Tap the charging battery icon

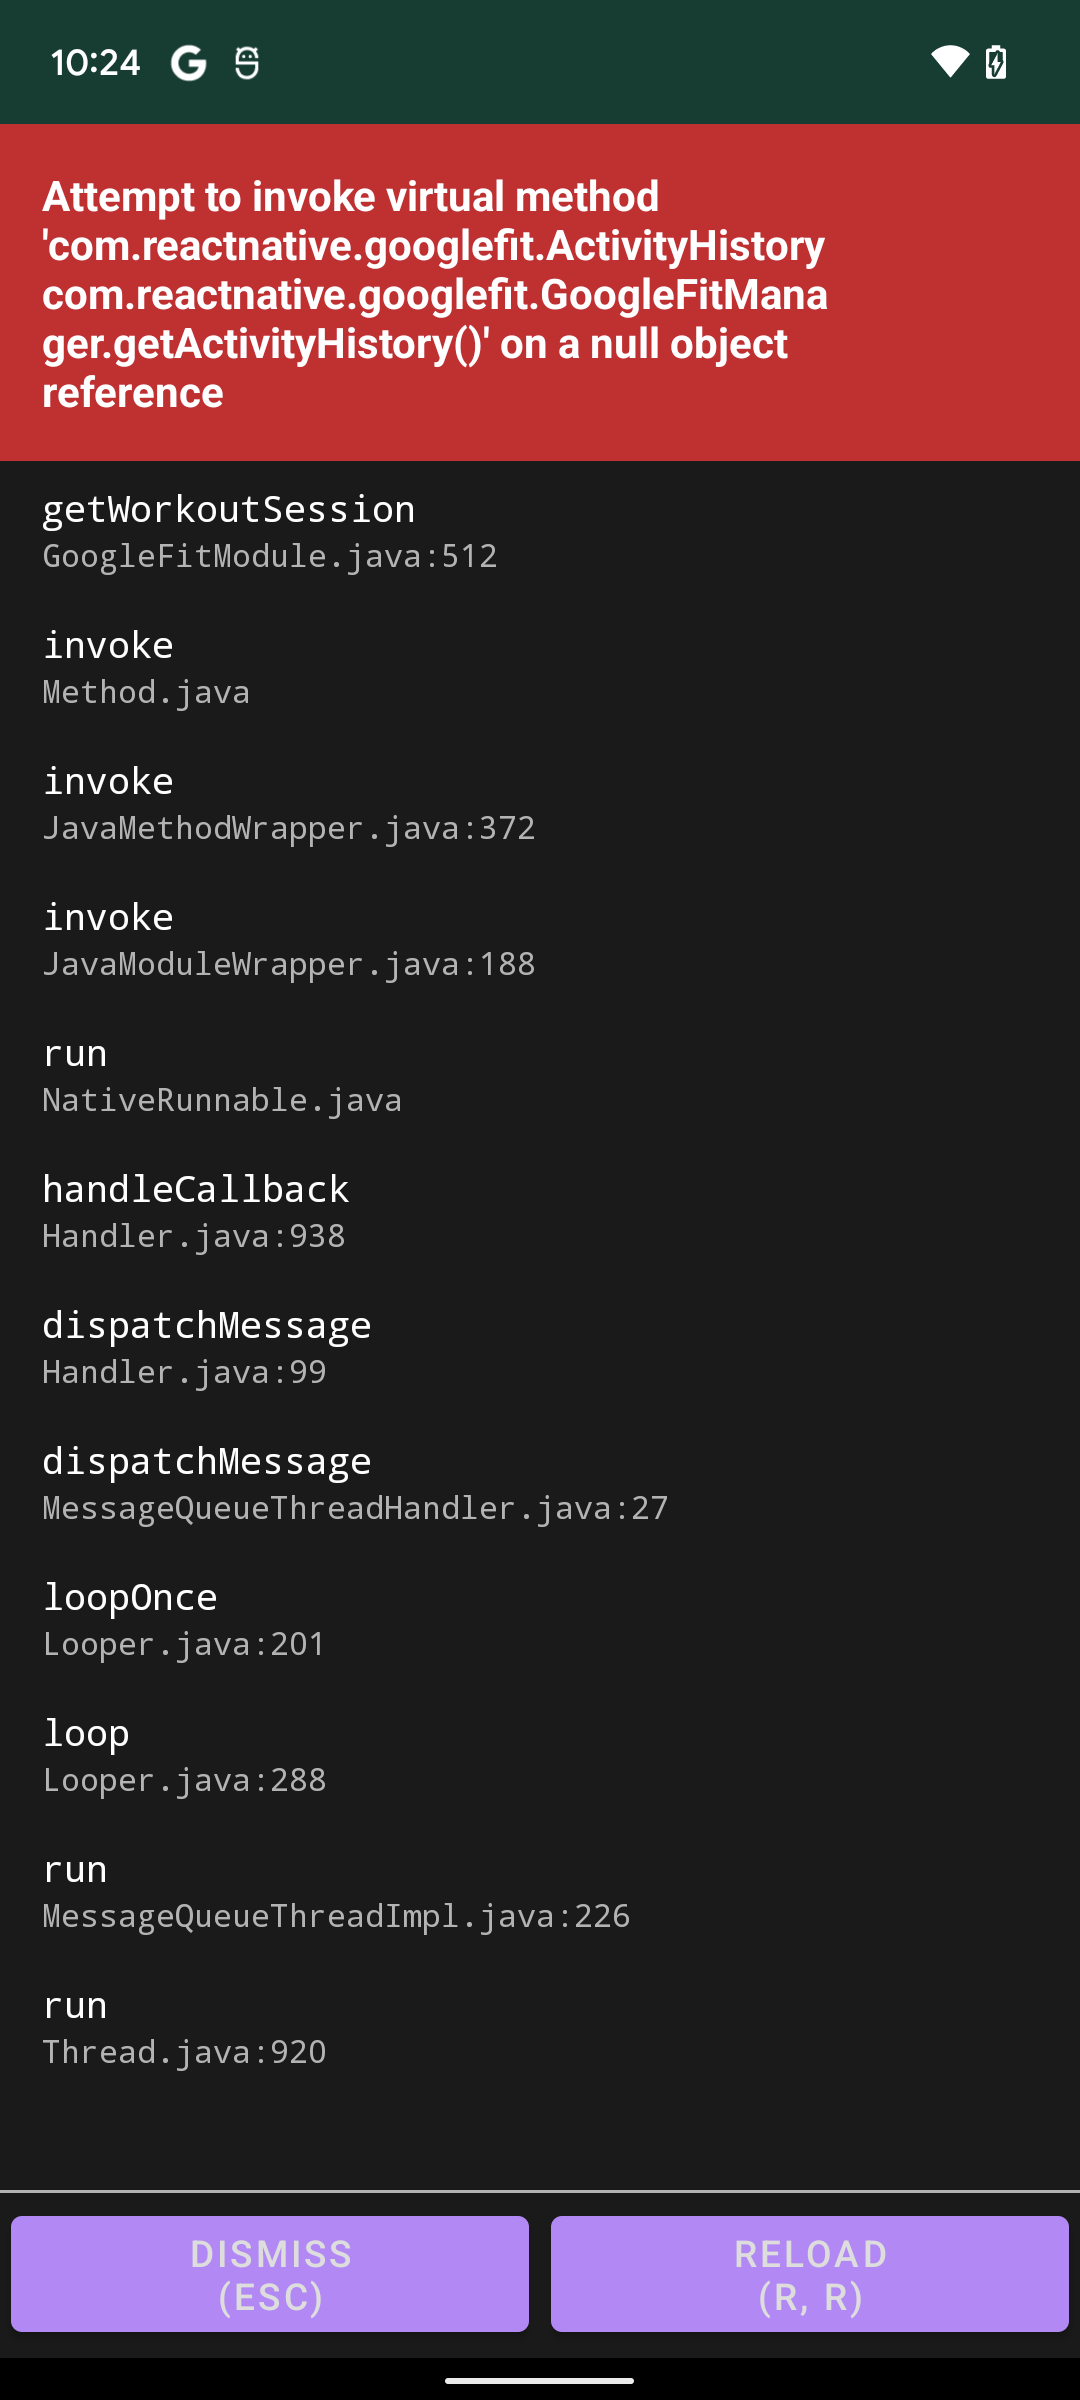[997, 62]
